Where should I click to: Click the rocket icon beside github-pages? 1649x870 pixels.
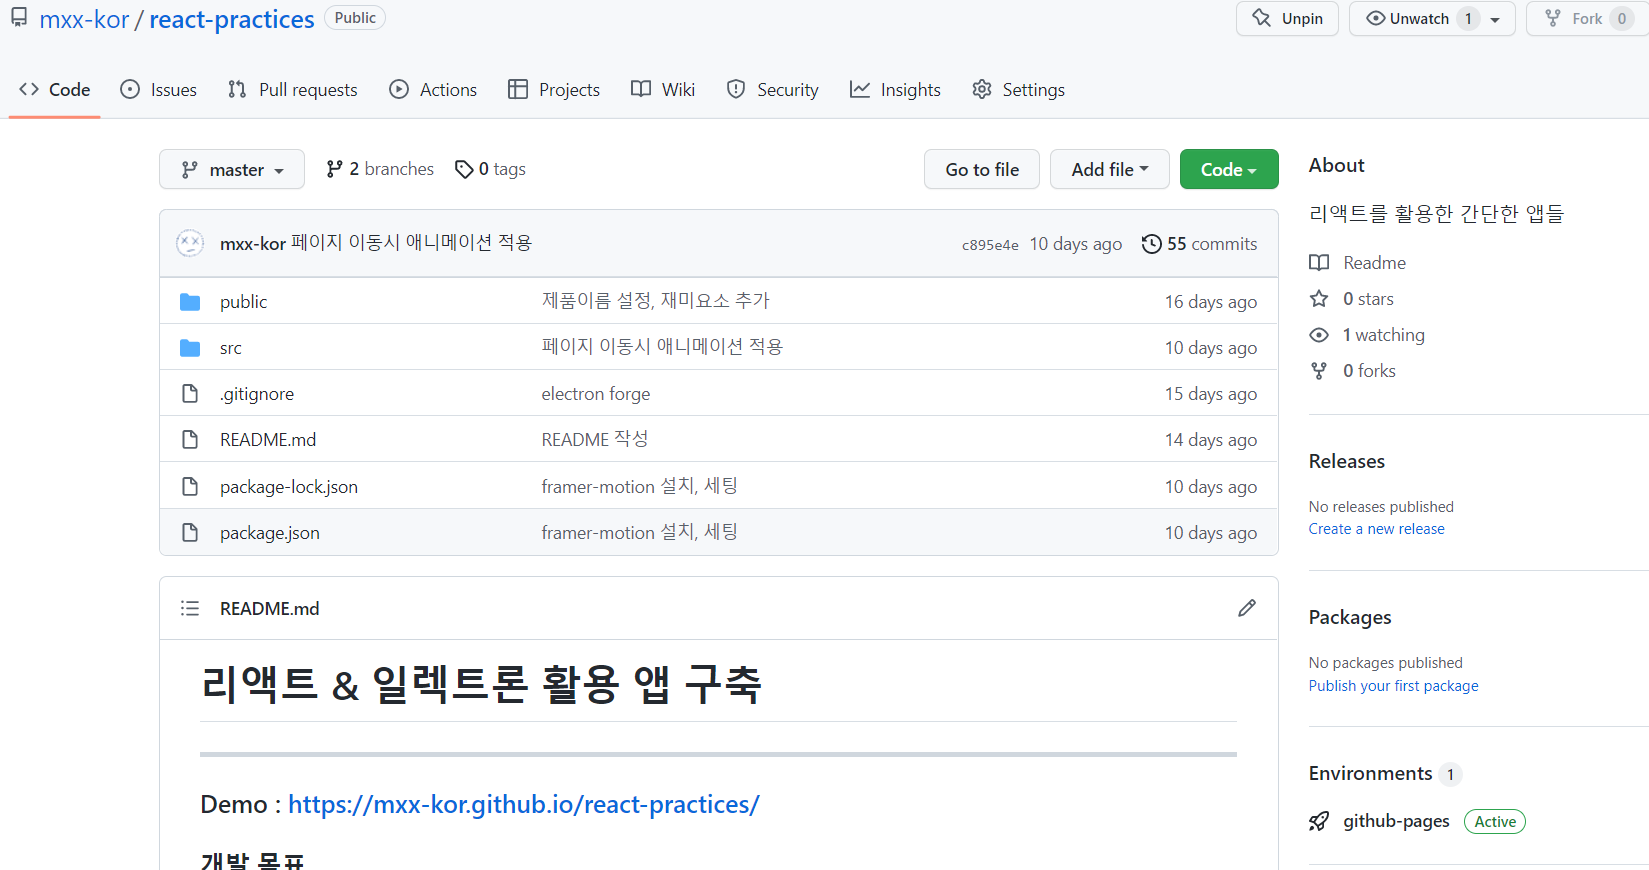[x=1319, y=822]
